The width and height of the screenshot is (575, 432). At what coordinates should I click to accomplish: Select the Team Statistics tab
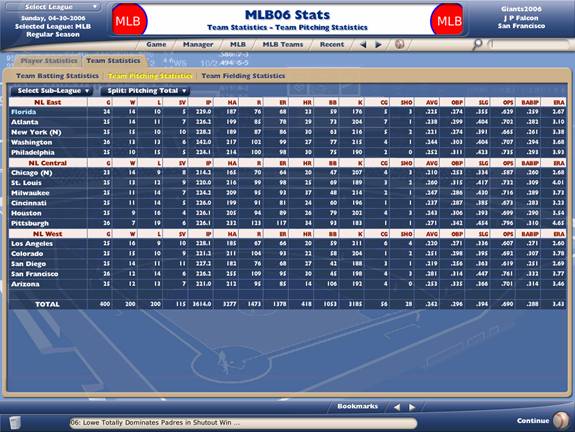coord(113,61)
